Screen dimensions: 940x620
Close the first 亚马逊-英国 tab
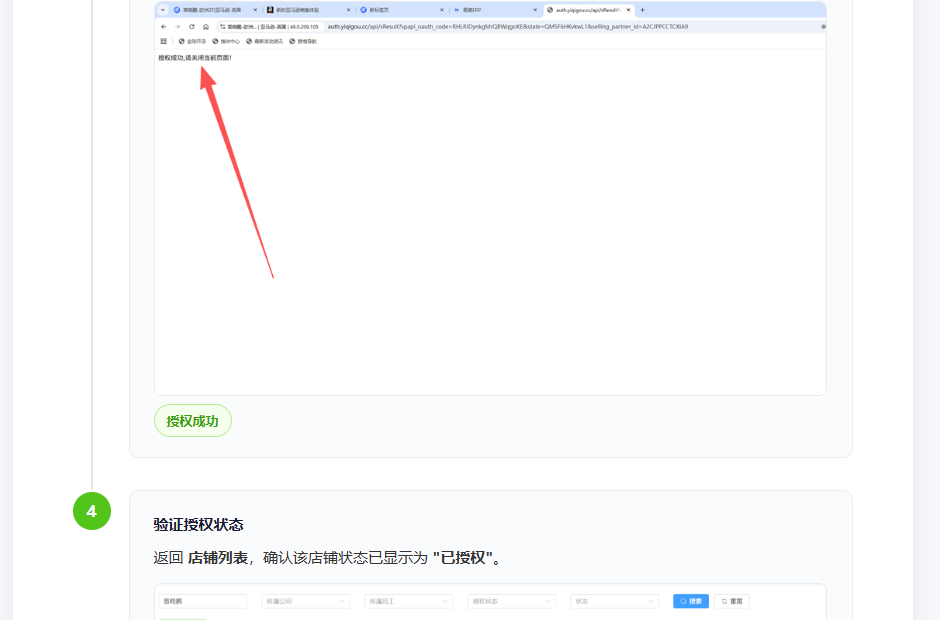255,10
